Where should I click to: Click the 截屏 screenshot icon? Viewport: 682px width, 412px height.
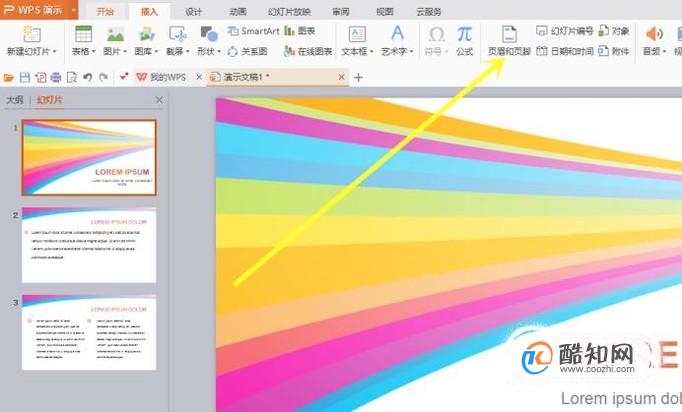(178, 34)
